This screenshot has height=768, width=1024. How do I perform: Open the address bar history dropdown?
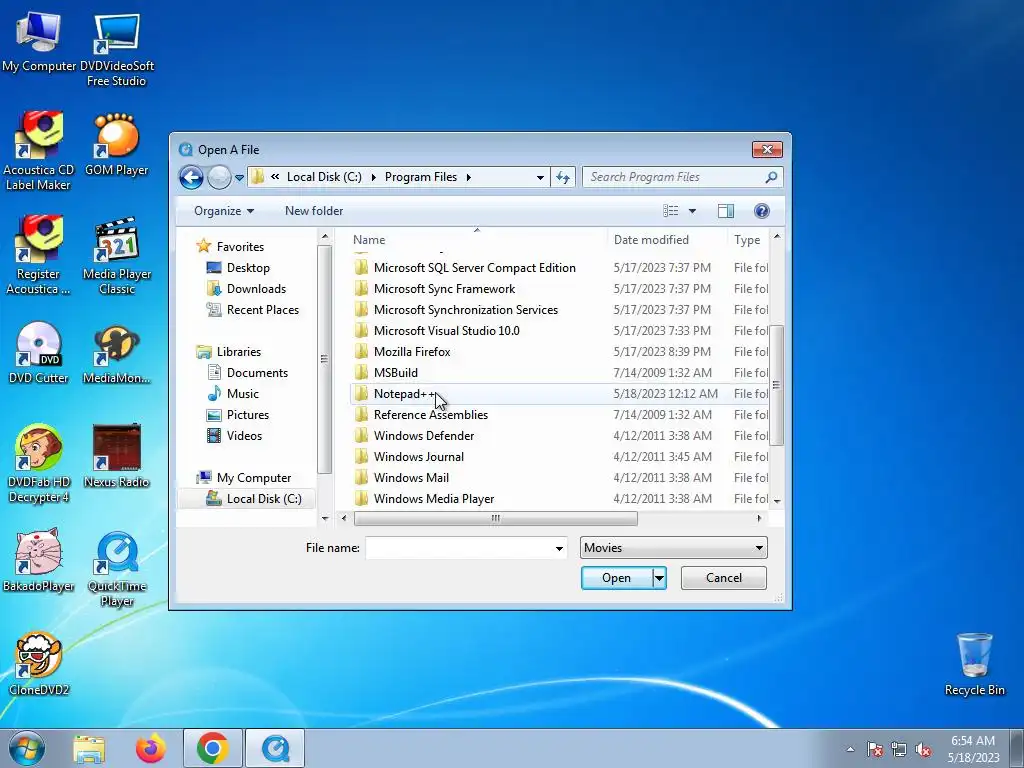(540, 177)
